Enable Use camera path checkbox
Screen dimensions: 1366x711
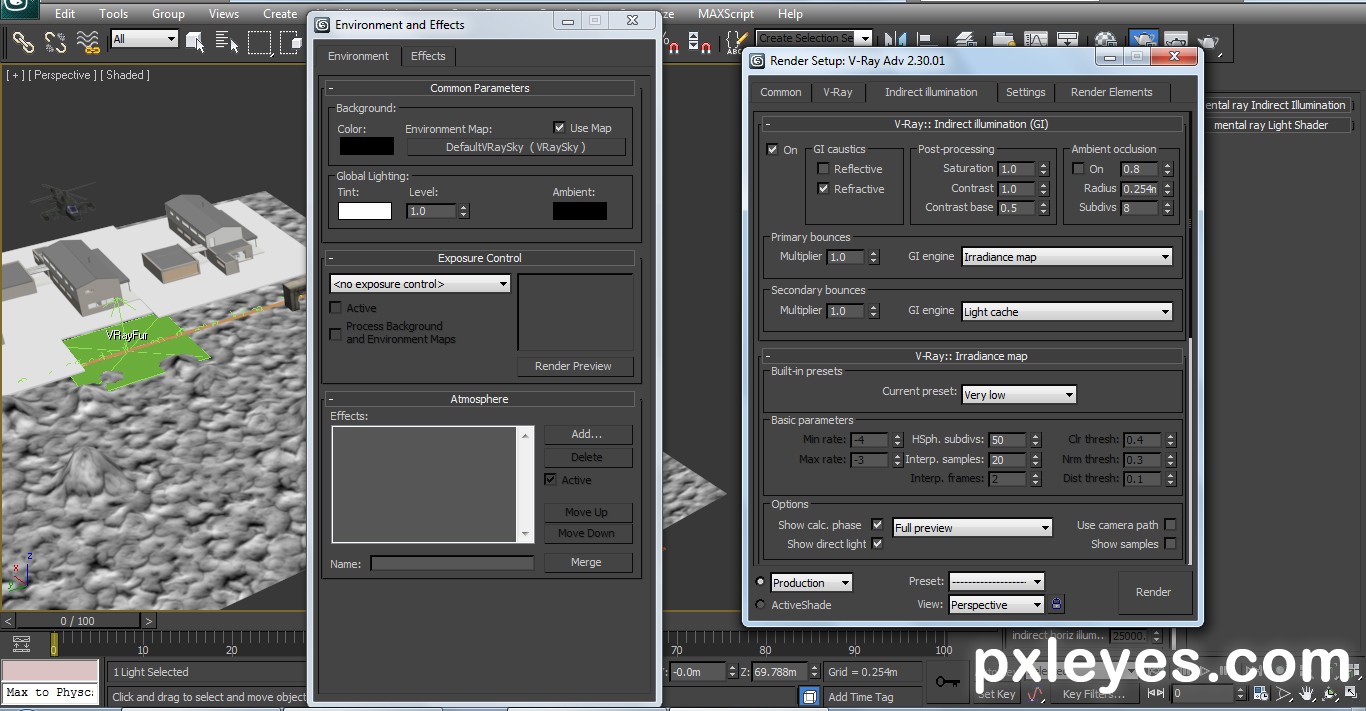pos(1170,525)
